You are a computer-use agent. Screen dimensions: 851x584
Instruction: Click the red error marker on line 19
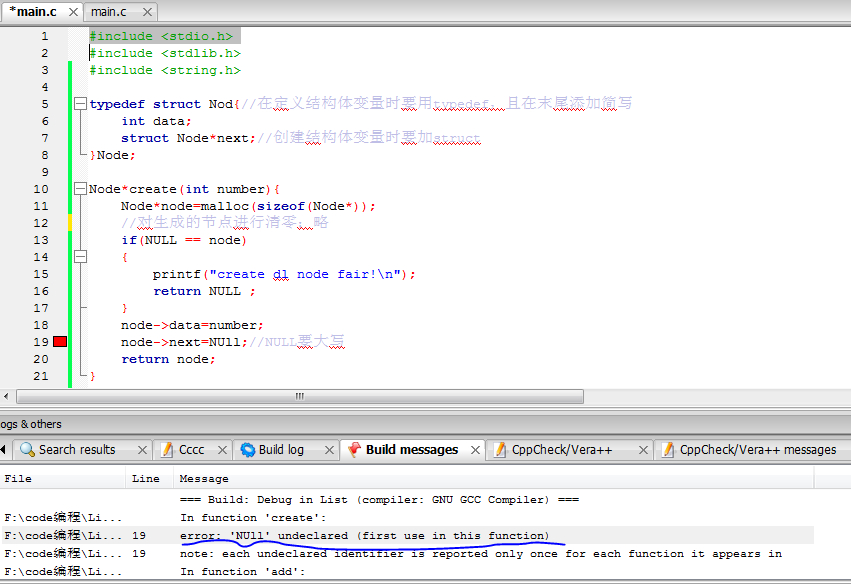point(60,342)
